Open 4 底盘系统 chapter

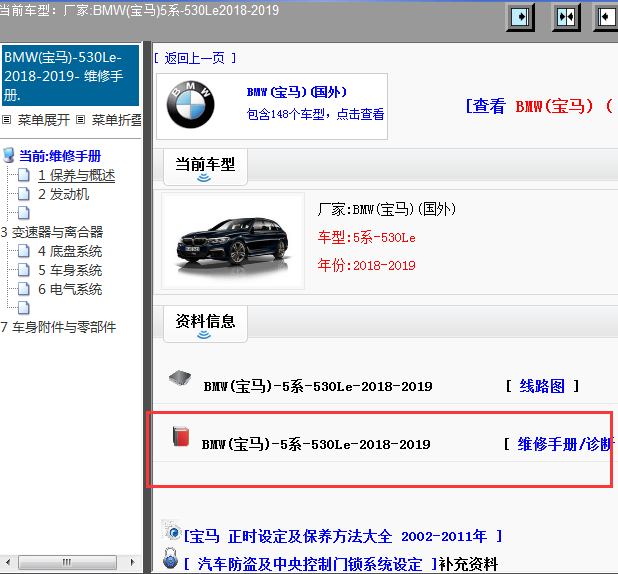70,251
